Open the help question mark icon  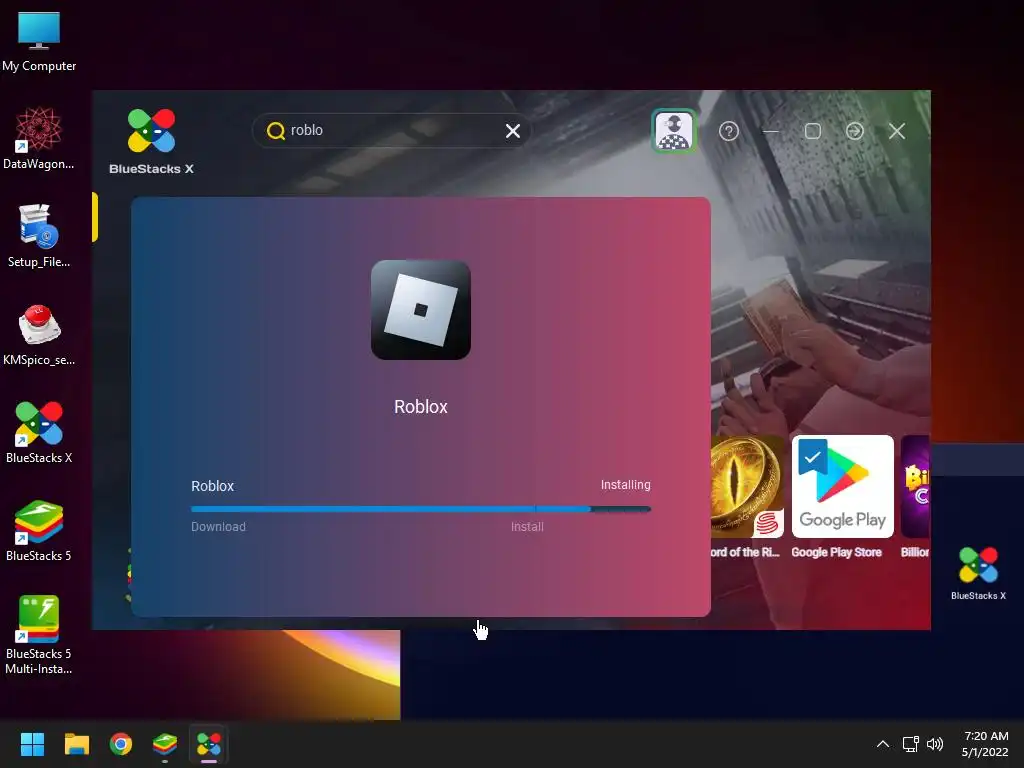click(728, 131)
